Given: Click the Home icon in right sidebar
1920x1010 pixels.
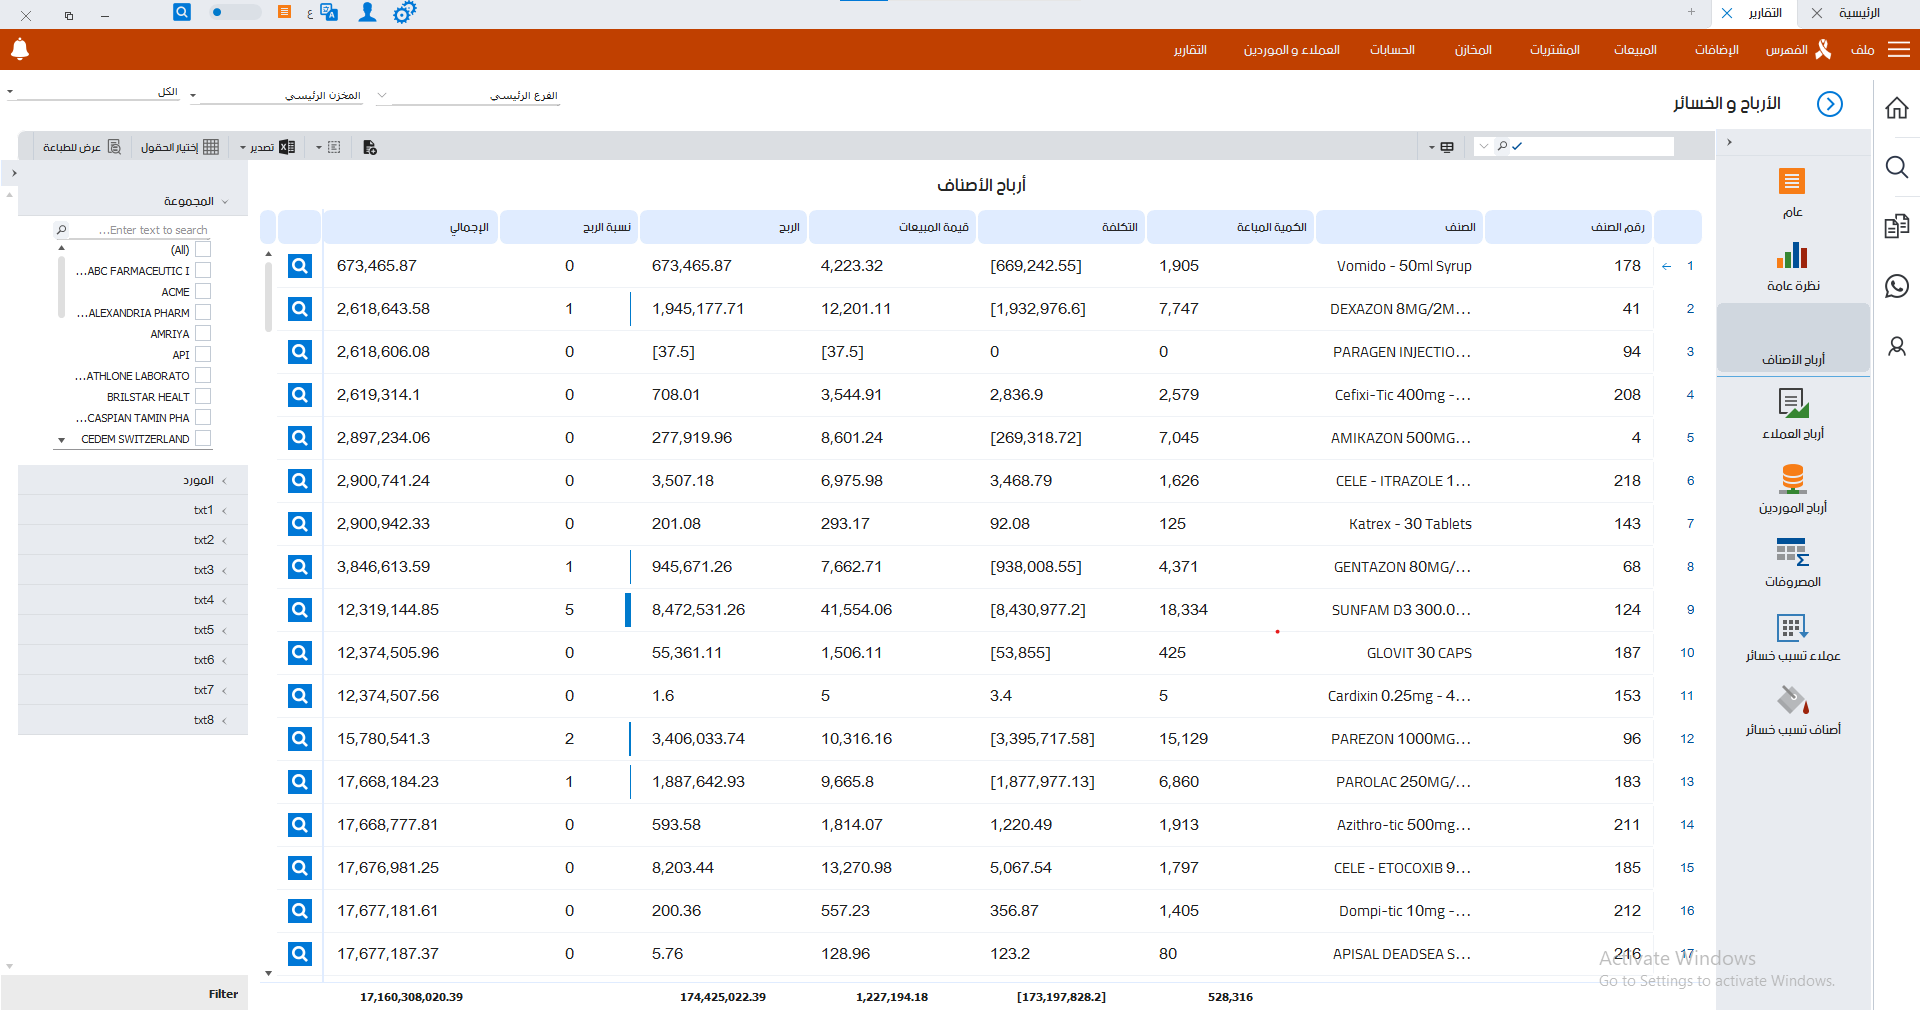Looking at the screenshot, I should click(x=1897, y=108).
